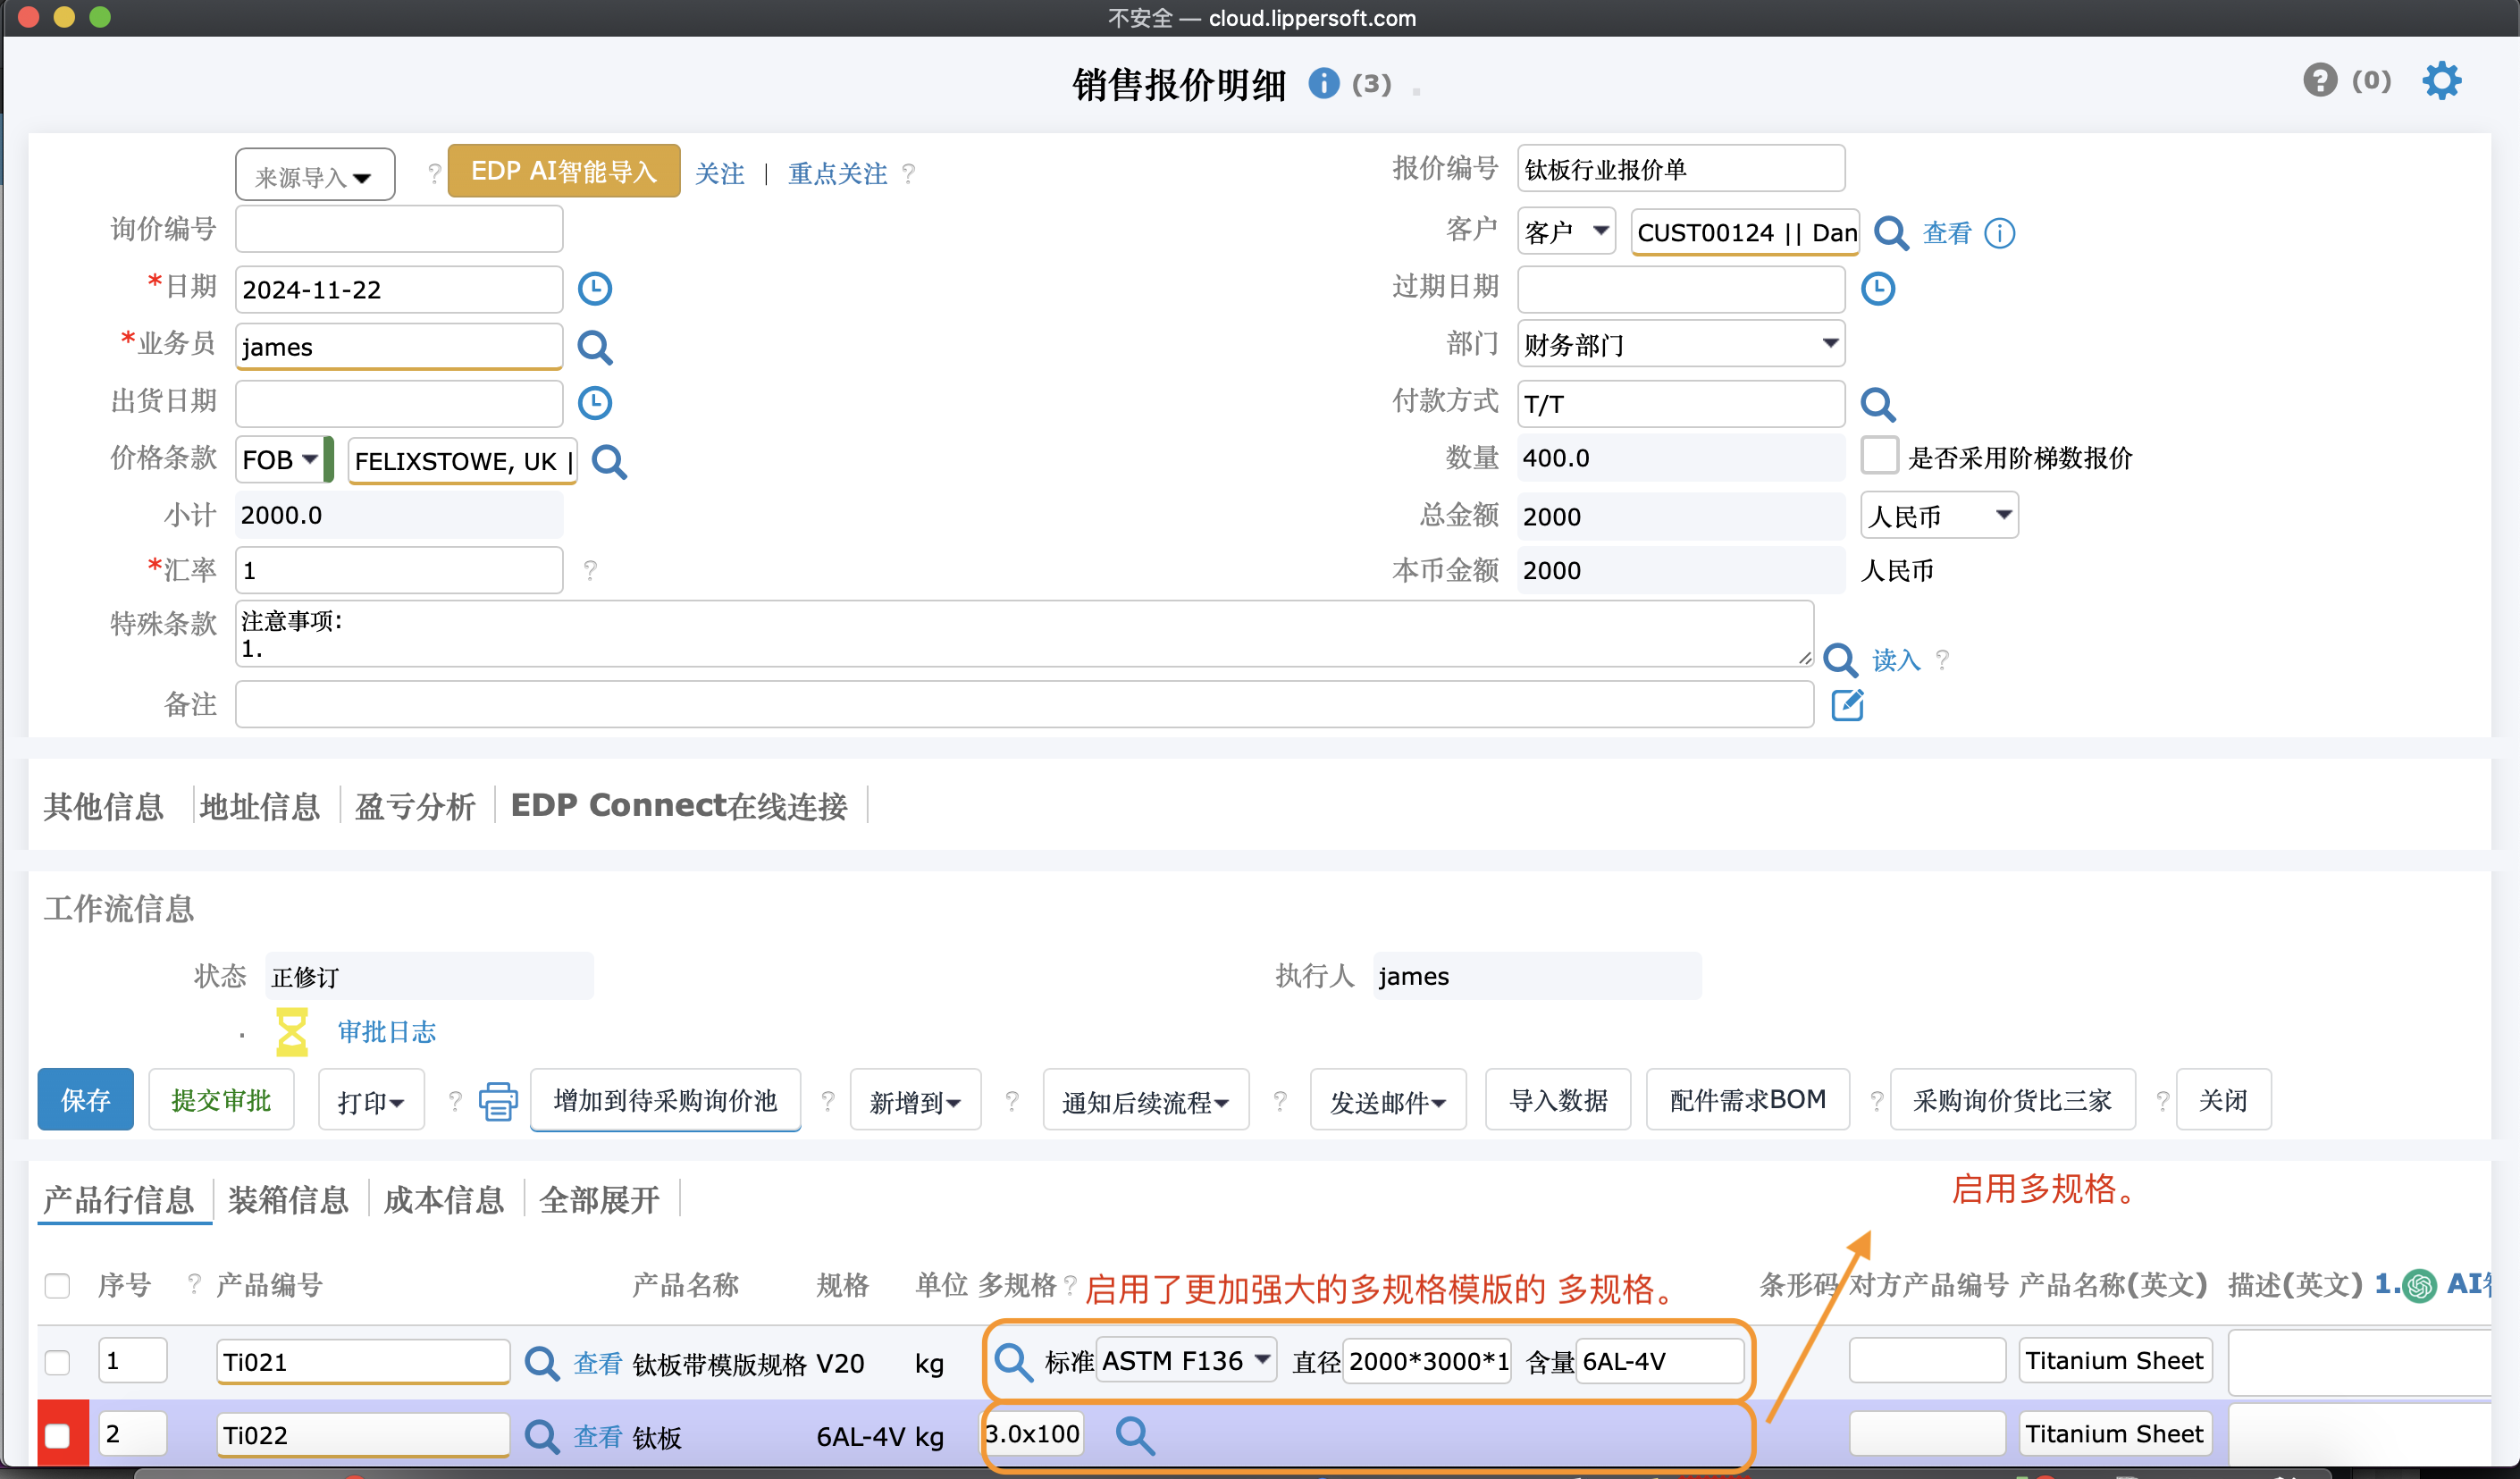Click the EDP AI智能导入 button
2520x1479 pixels.
[563, 171]
